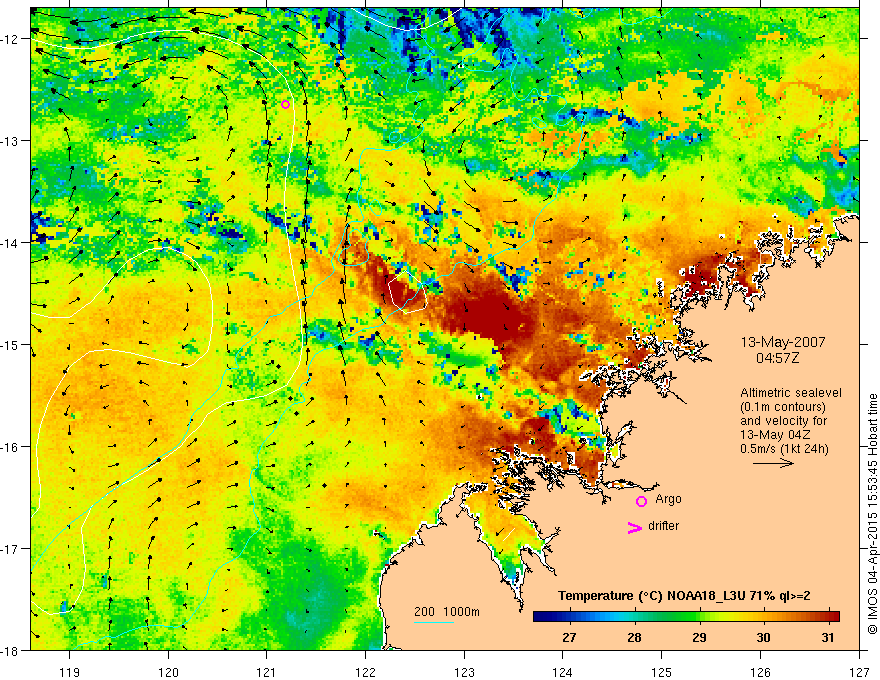Click the latitude axis label -17

click(x=11, y=548)
